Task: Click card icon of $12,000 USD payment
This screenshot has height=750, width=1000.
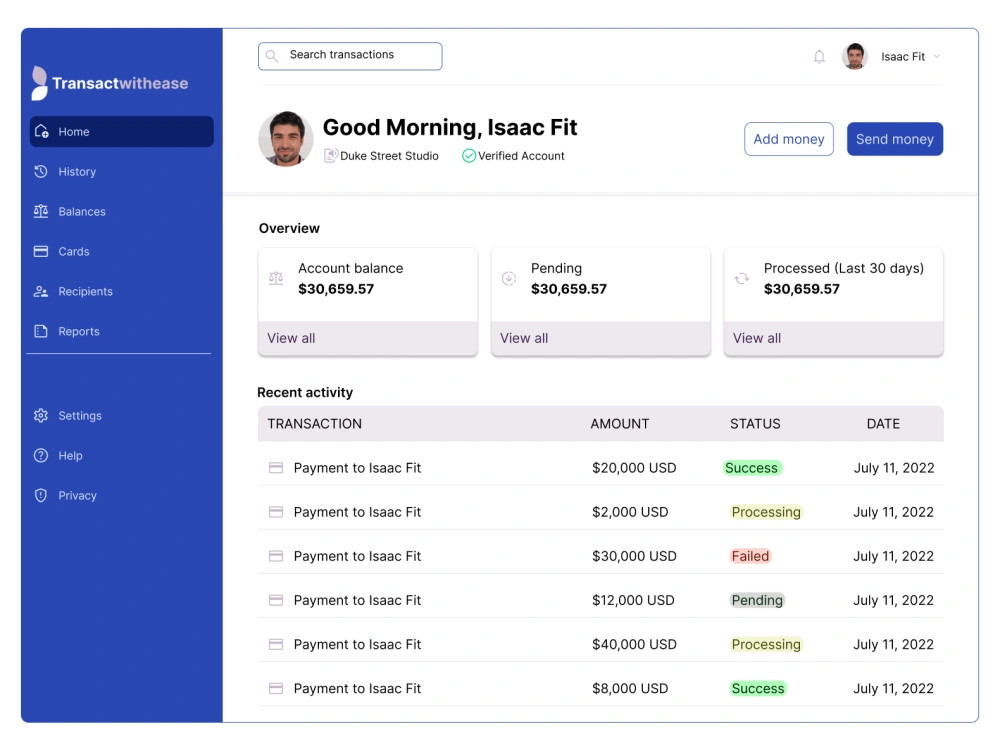Action: point(276,600)
